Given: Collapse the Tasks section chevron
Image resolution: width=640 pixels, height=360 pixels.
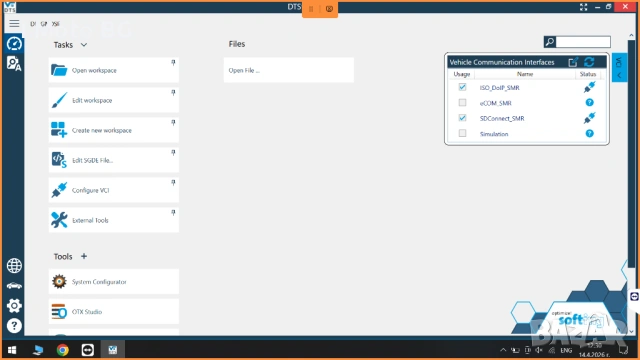Looking at the screenshot, I should 84,45.
